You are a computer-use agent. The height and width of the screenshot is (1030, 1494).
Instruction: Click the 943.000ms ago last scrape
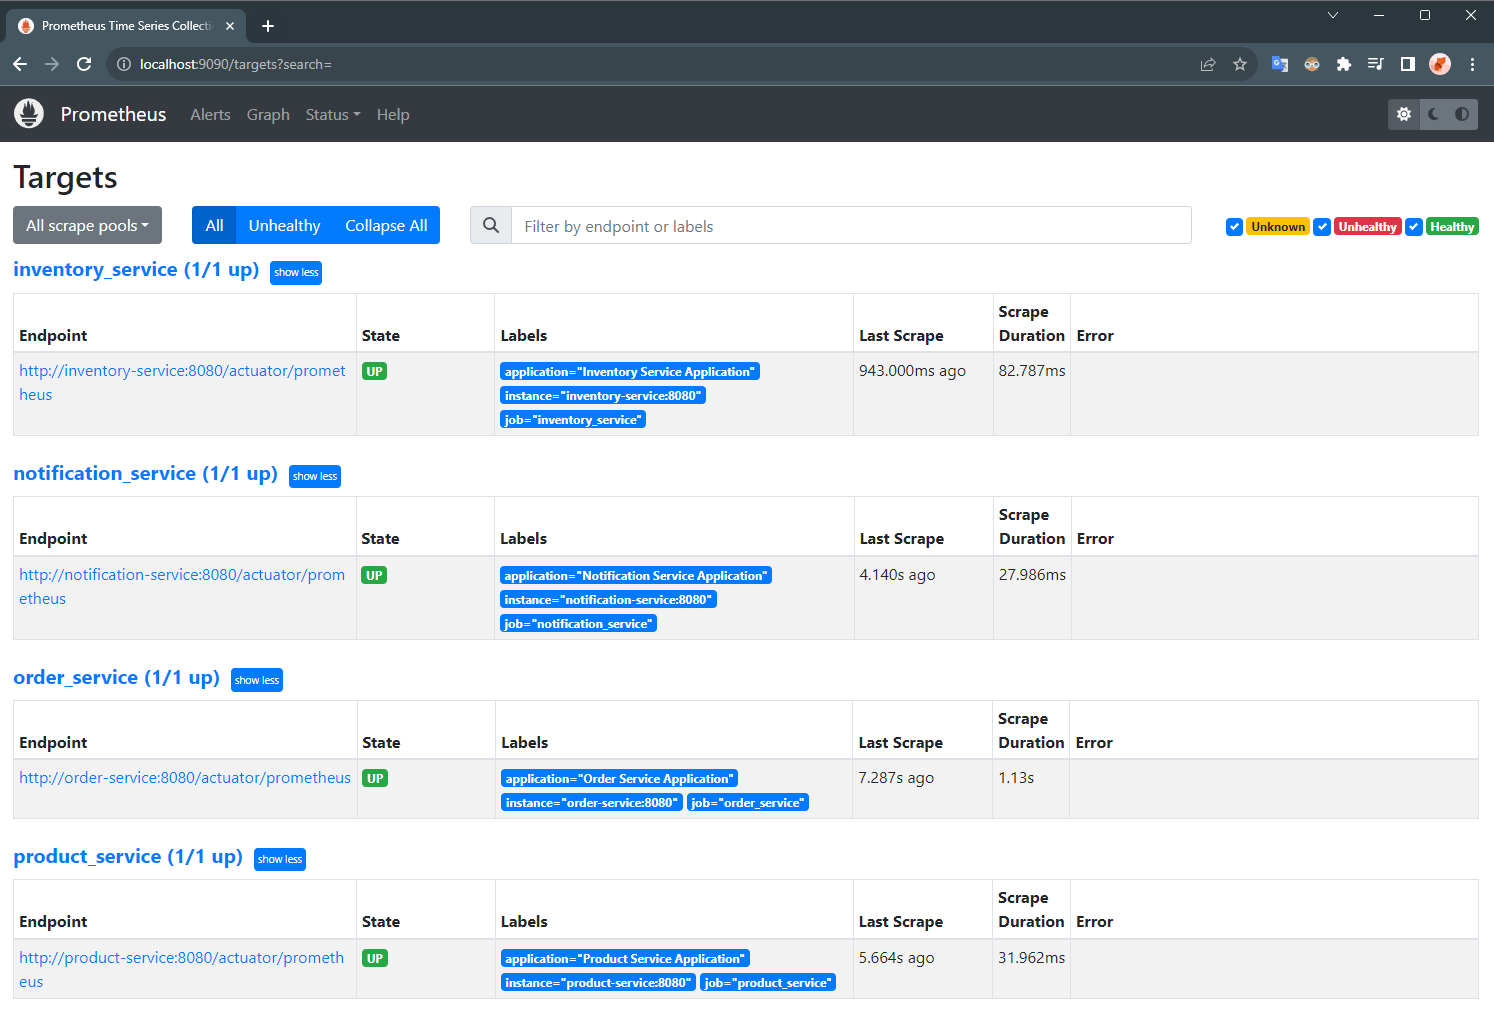pyautogui.click(x=912, y=370)
